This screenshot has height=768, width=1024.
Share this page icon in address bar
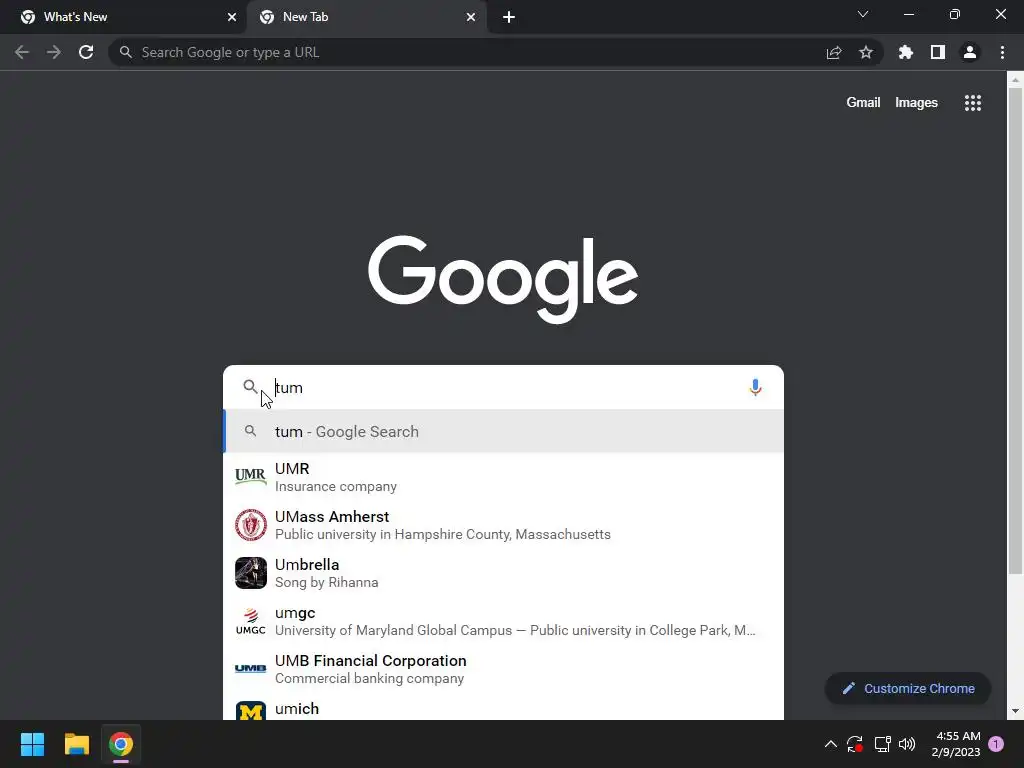point(834,52)
